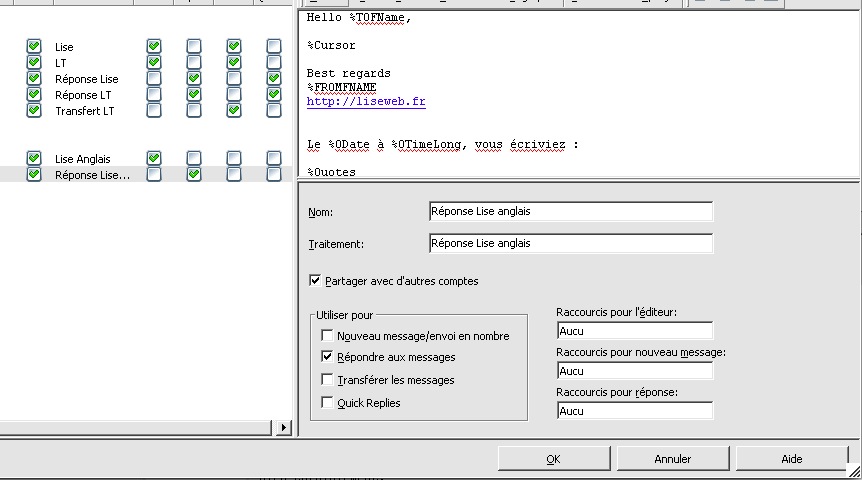Toggle "Partager avec d'autres comptes" checkbox
Screen dimensions: 862x480
pyautogui.click(x=317, y=281)
